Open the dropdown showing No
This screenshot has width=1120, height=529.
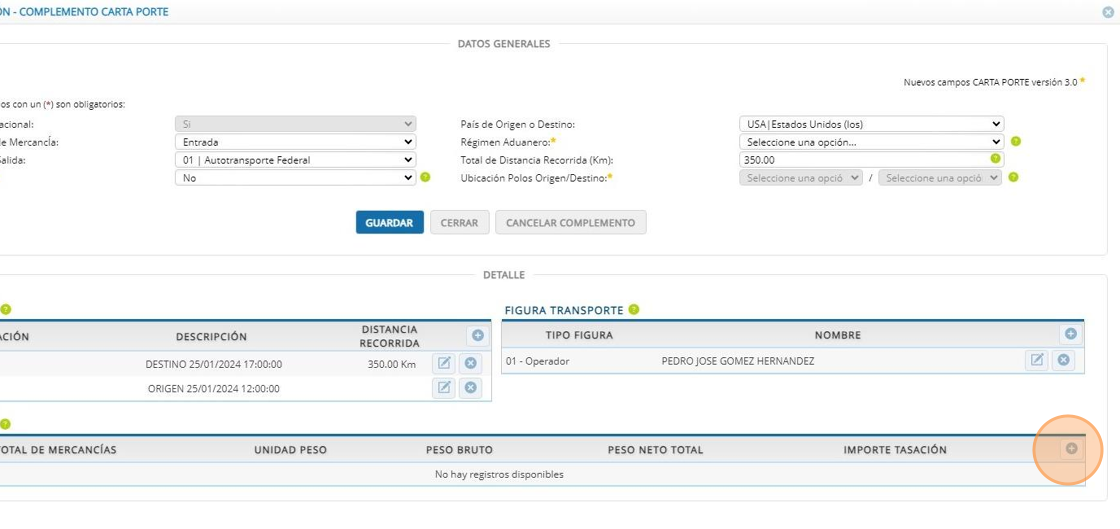click(x=296, y=178)
